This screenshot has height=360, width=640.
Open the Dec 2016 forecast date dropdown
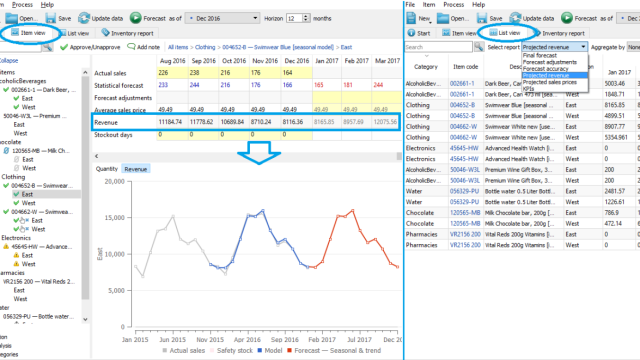click(222, 18)
